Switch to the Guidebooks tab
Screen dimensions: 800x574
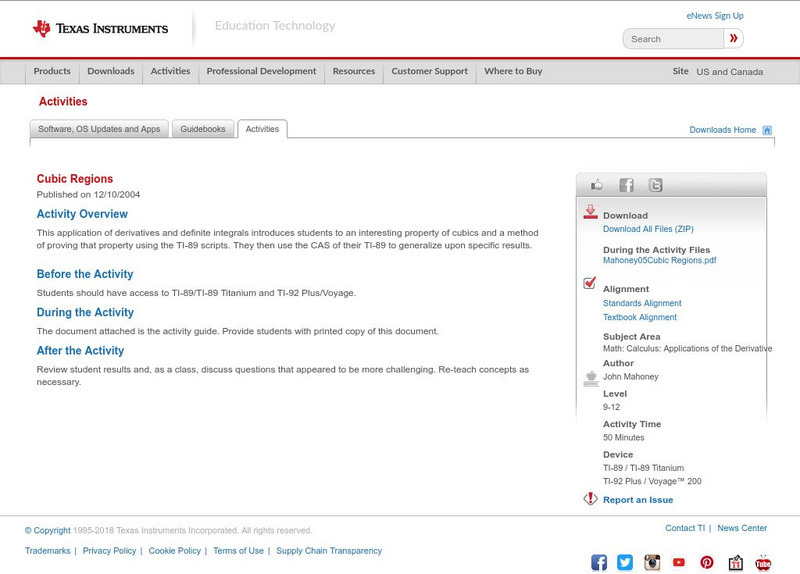203,129
